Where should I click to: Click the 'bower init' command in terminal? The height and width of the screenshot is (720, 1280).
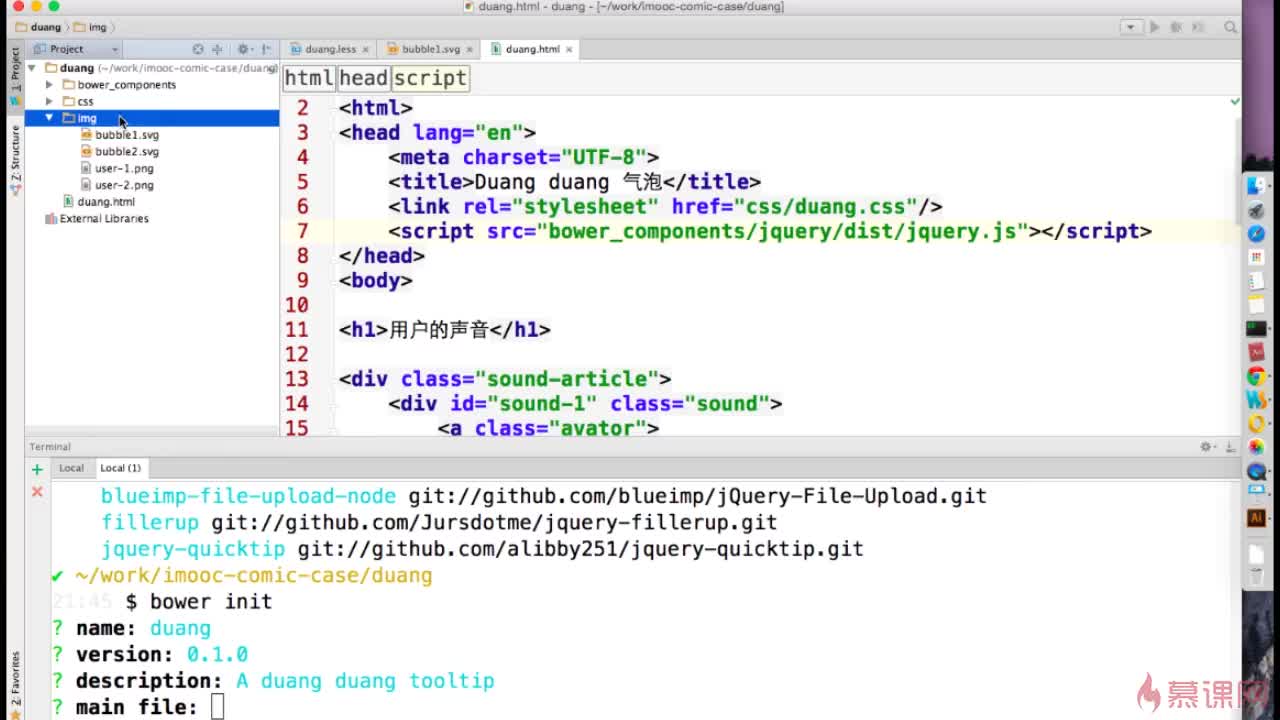tap(211, 602)
